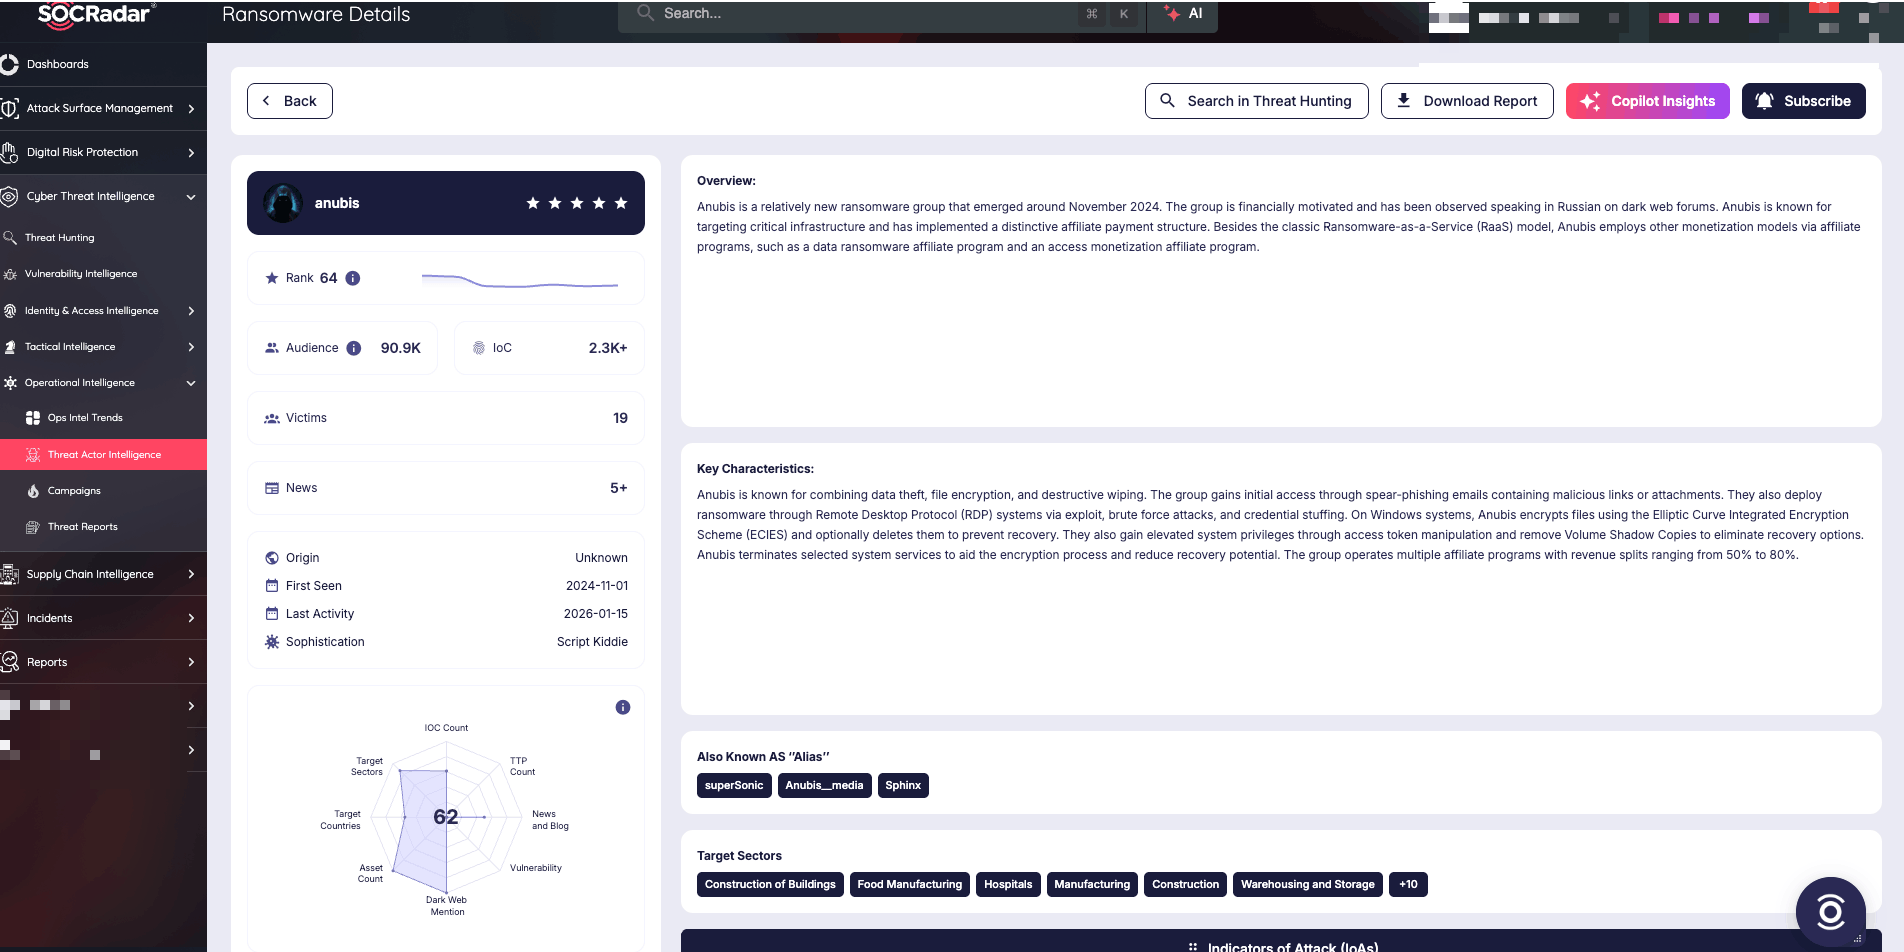This screenshot has height=952, width=1904.
Task: Click the Ops Intel Trends grid icon
Action: tap(33, 418)
